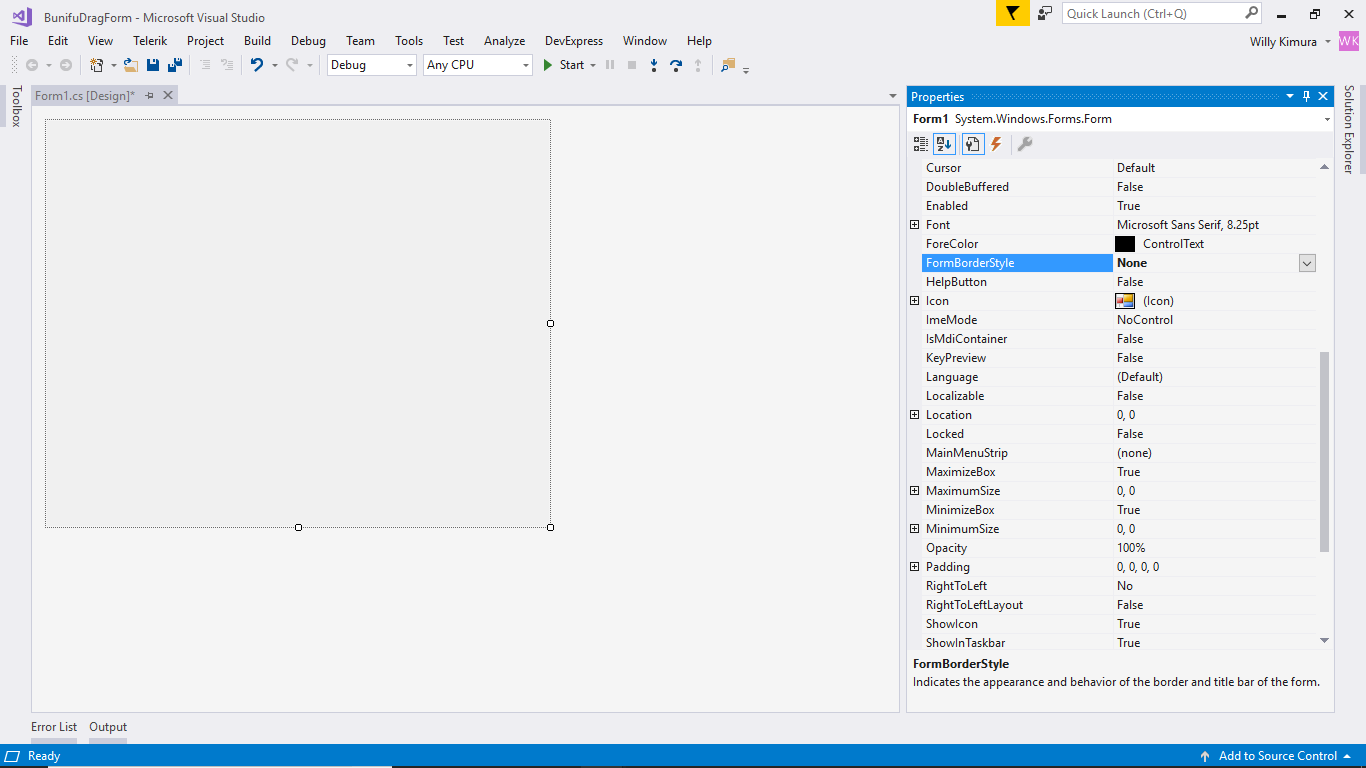
Task: Sort properties alphabetically in Properties panel
Action: [944, 143]
